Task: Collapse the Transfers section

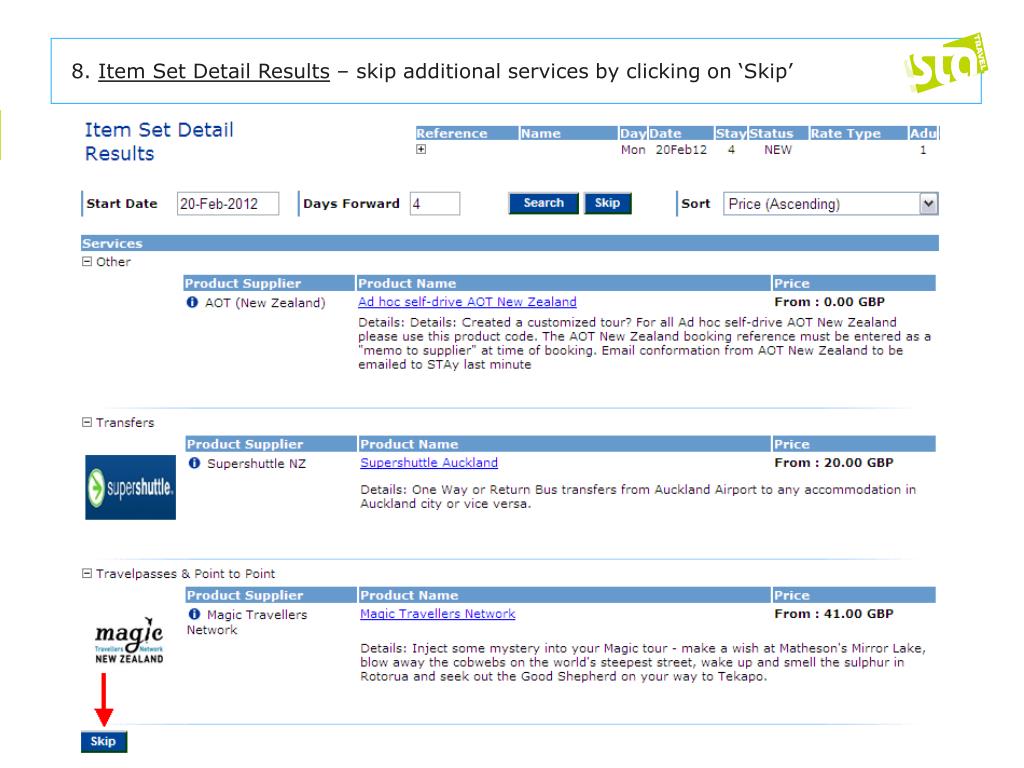Action: [x=87, y=422]
